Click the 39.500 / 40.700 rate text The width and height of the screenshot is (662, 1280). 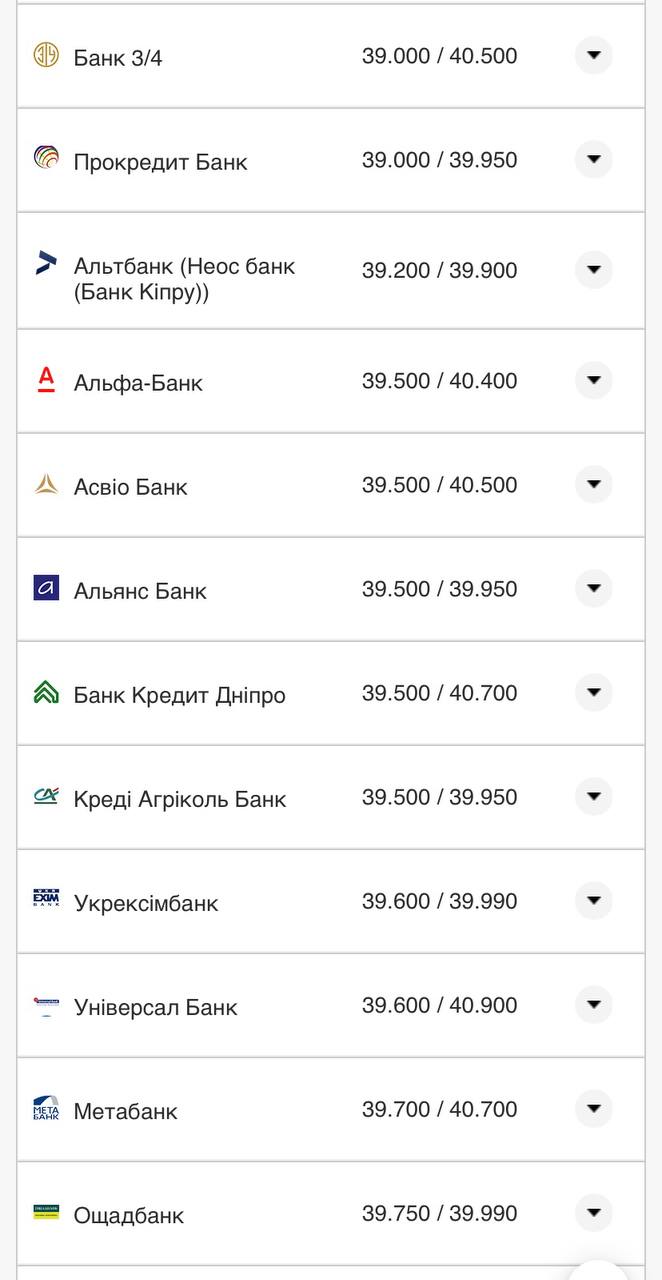[x=438, y=693]
